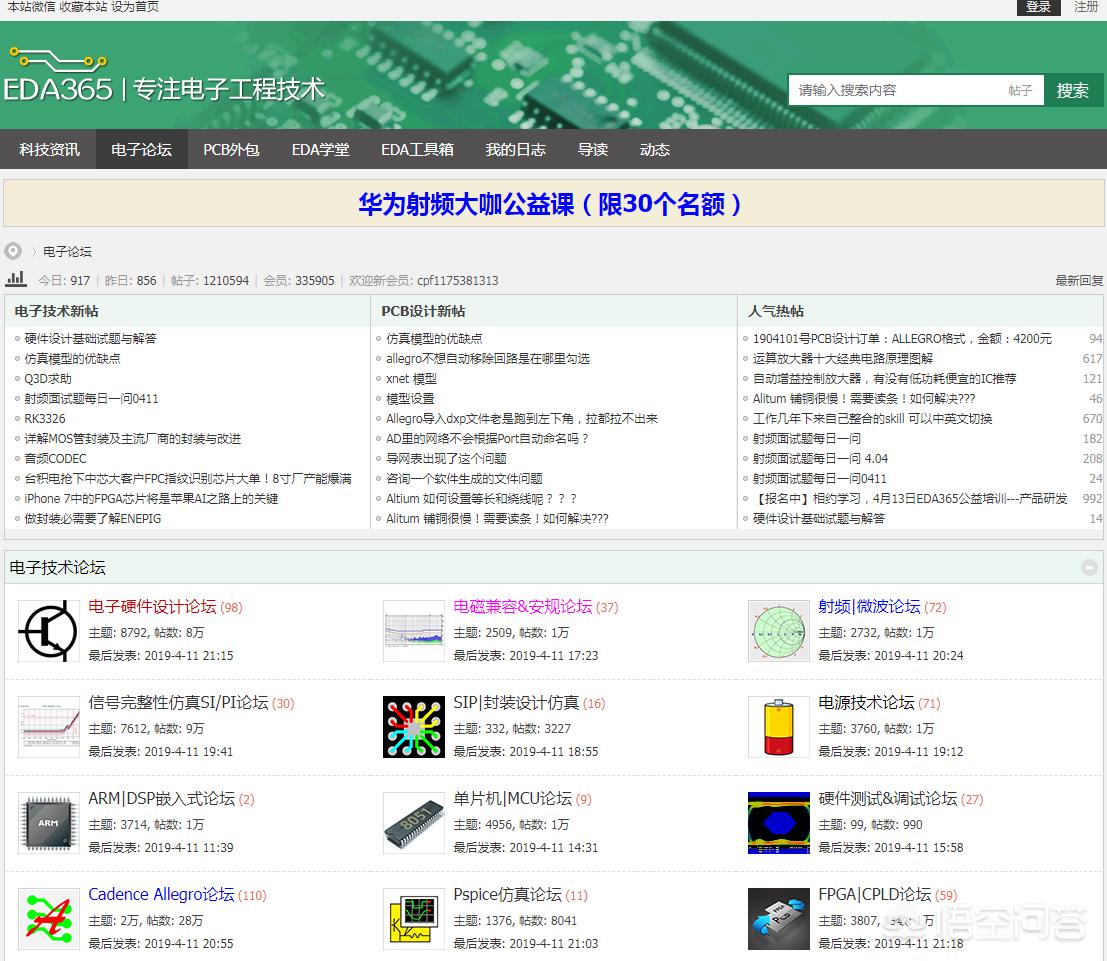The height and width of the screenshot is (961, 1107).
Task: Open the post 音频CODEC
Action: tap(55, 458)
